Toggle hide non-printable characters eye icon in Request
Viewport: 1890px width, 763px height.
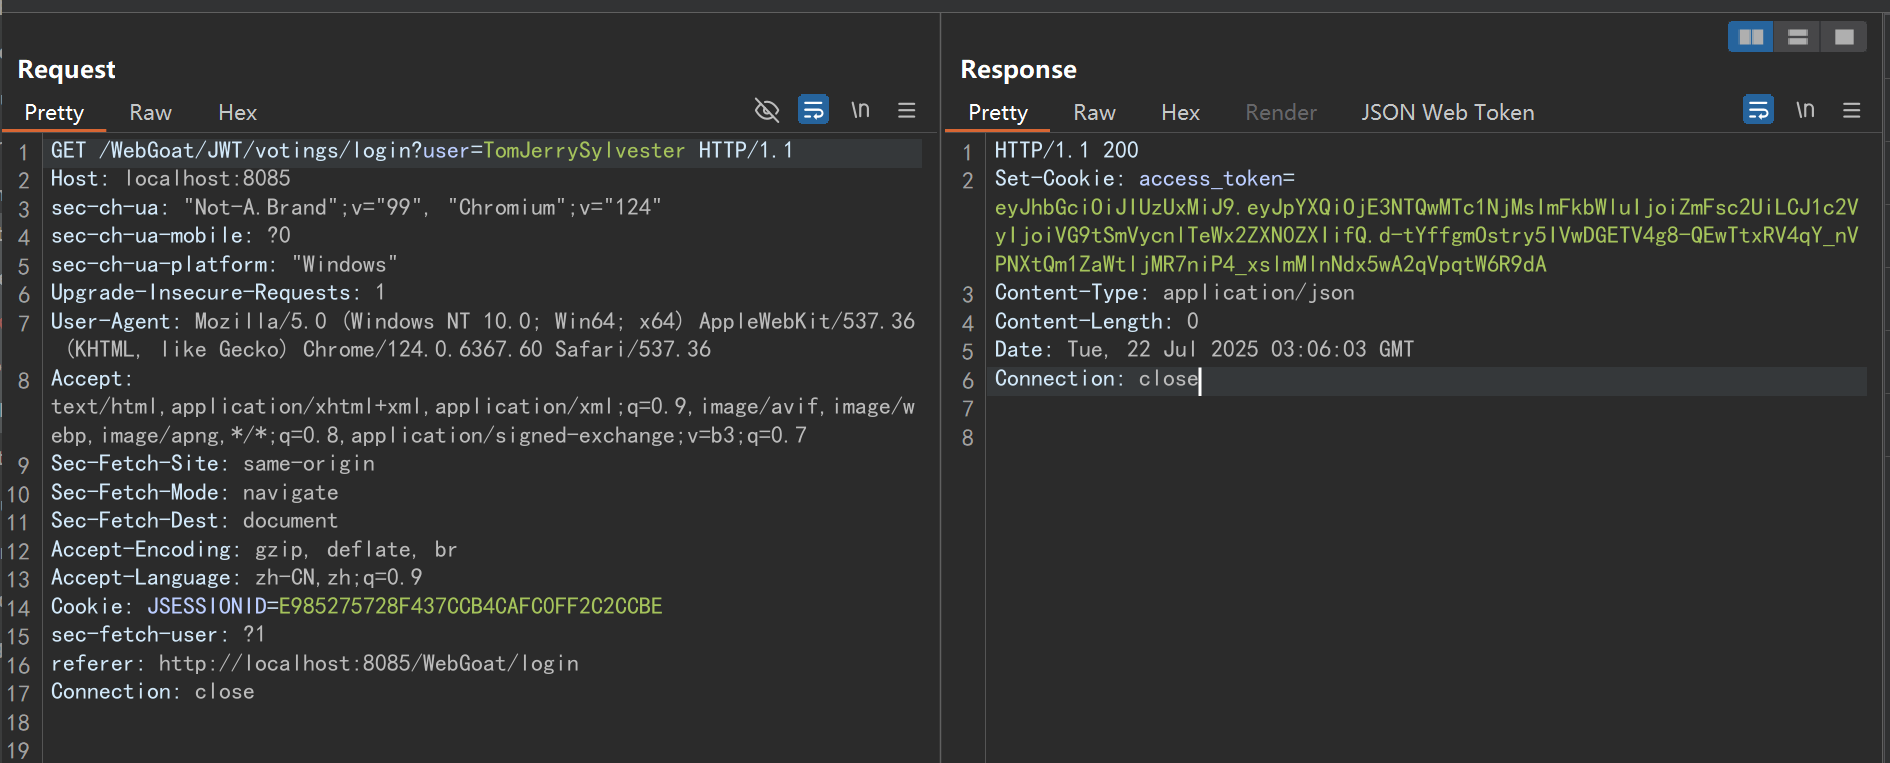pyautogui.click(x=767, y=110)
